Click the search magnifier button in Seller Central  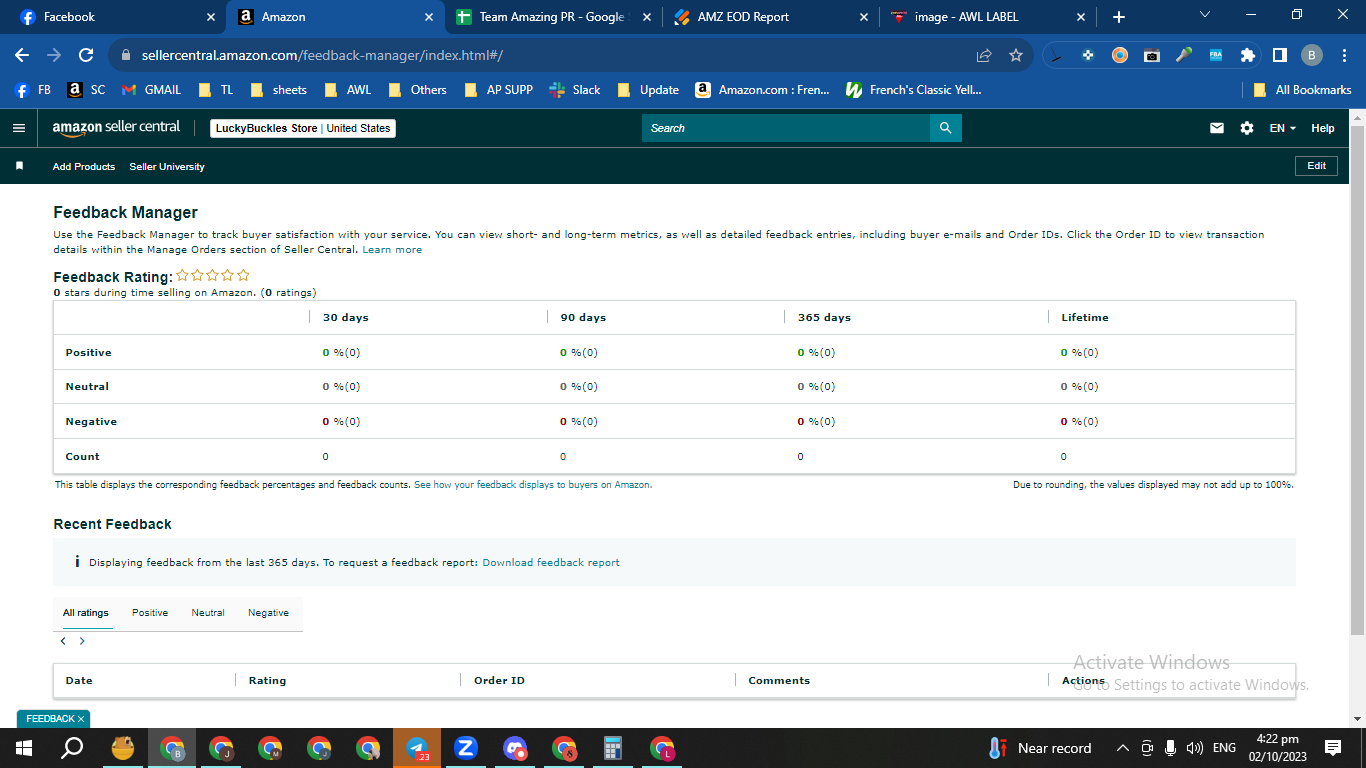945,128
